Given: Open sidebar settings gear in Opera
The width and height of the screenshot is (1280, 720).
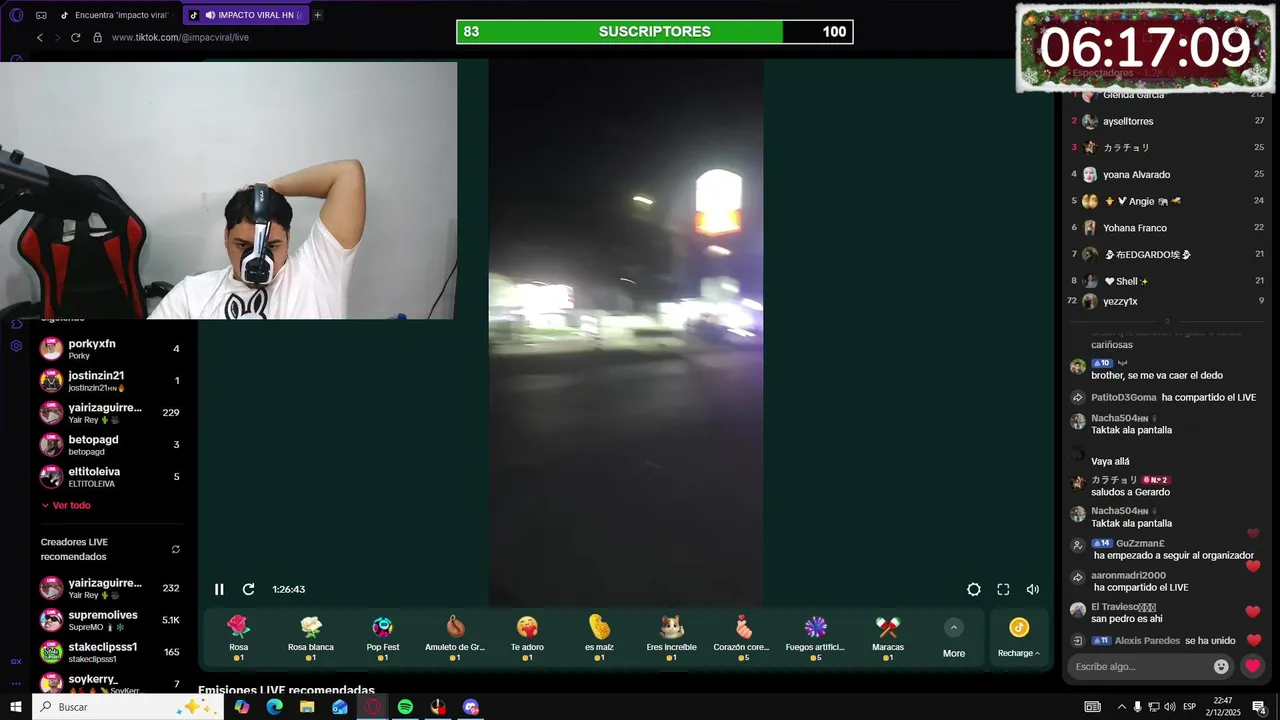Looking at the screenshot, I should click(x=16, y=346).
